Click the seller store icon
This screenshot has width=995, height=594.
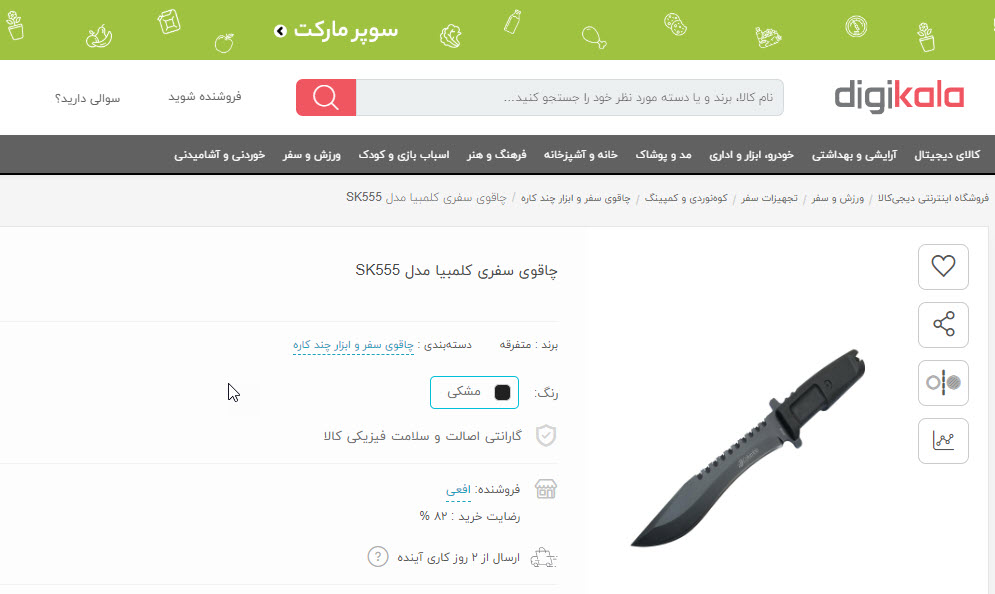[545, 489]
